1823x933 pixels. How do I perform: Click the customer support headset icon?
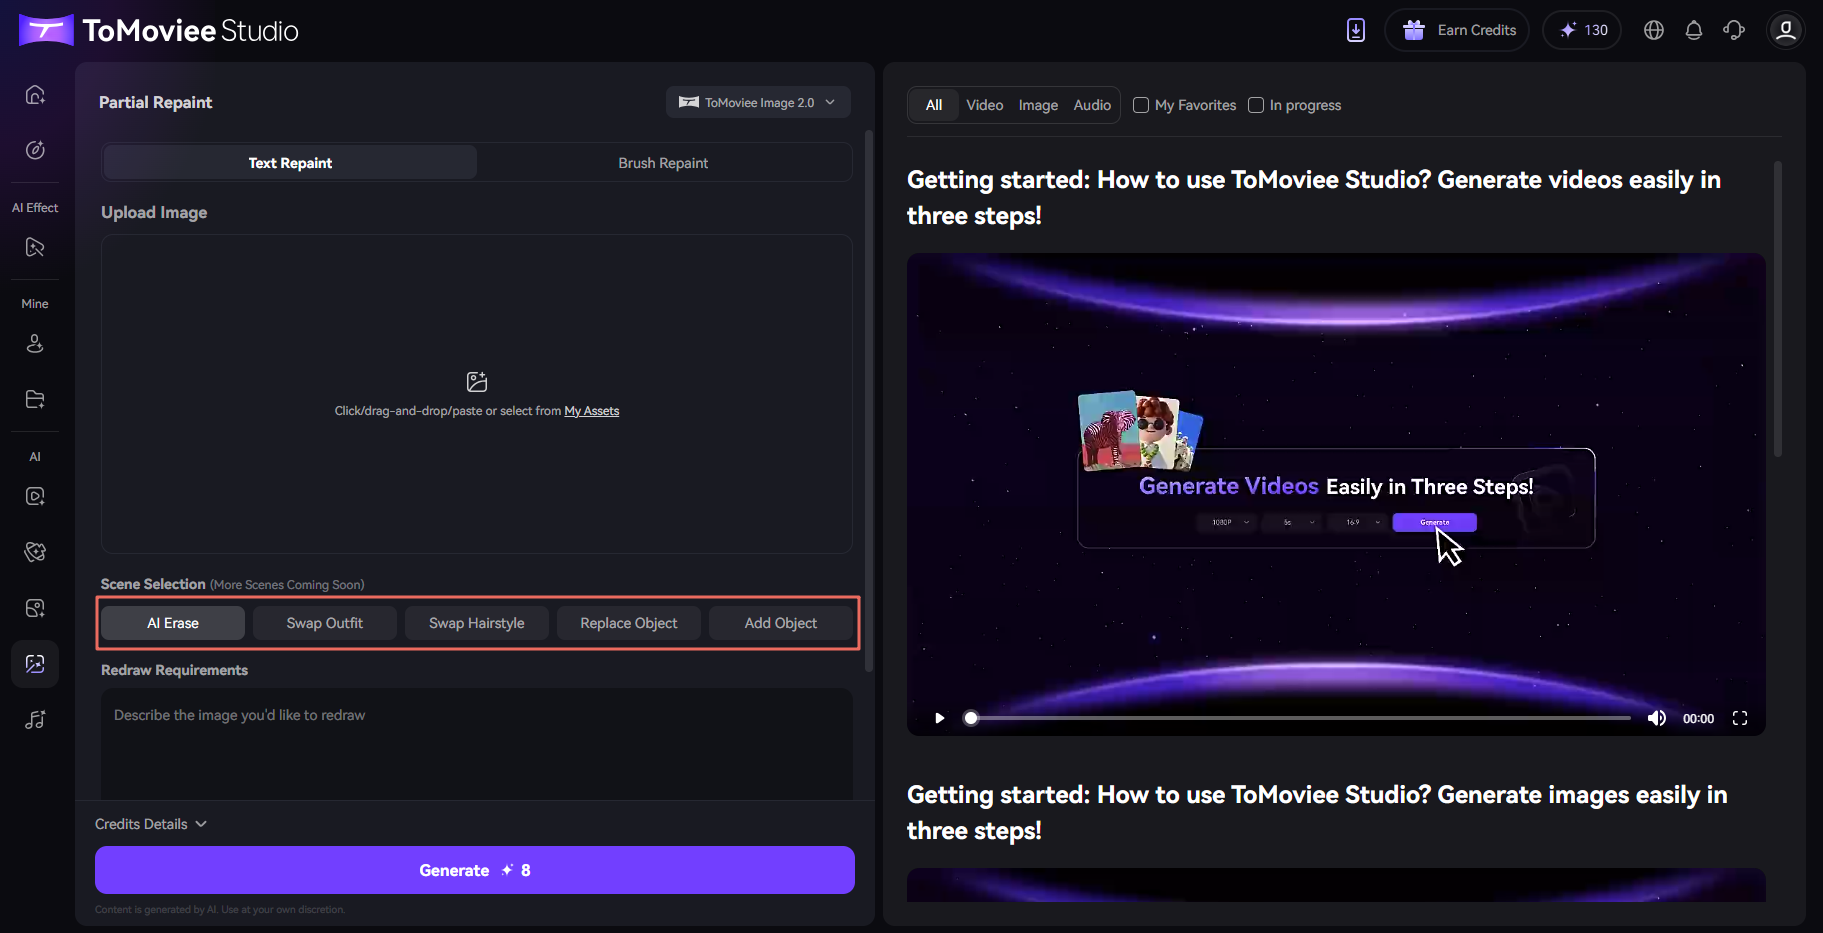coord(1733,30)
